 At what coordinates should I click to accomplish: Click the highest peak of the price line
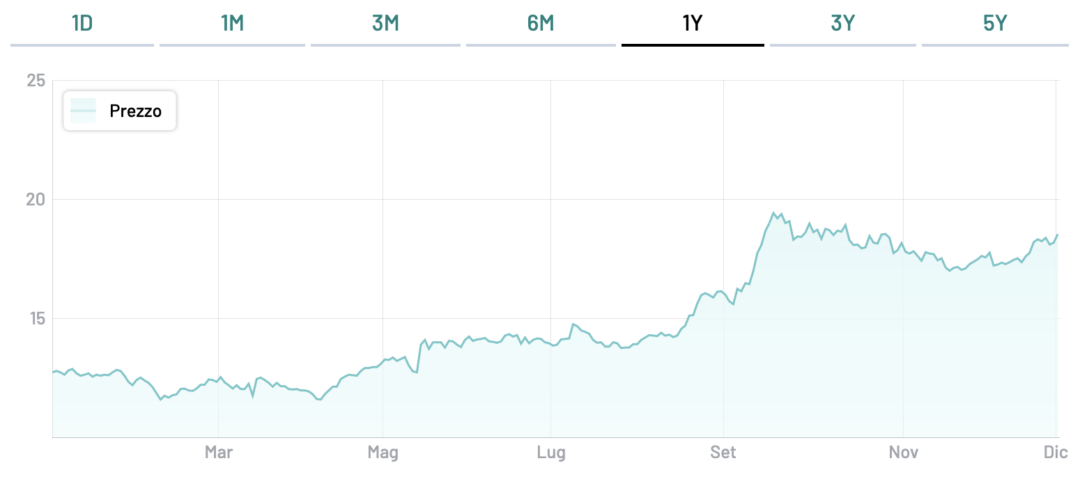pyautogui.click(x=773, y=213)
